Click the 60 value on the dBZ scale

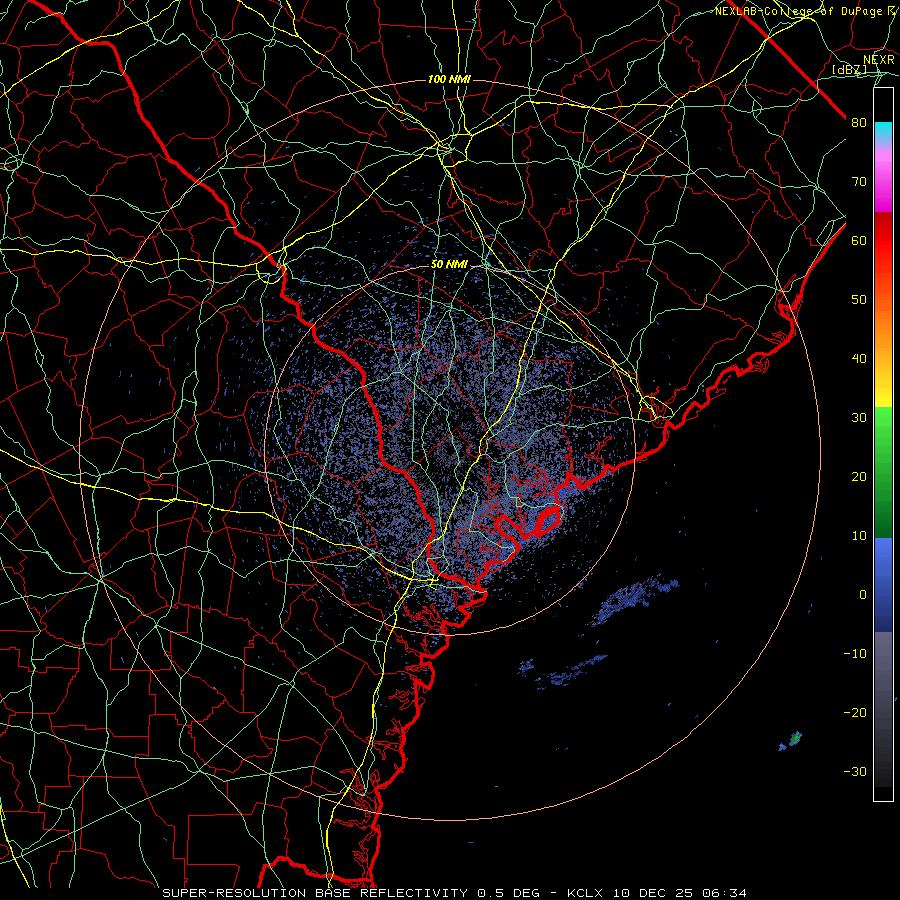click(859, 240)
